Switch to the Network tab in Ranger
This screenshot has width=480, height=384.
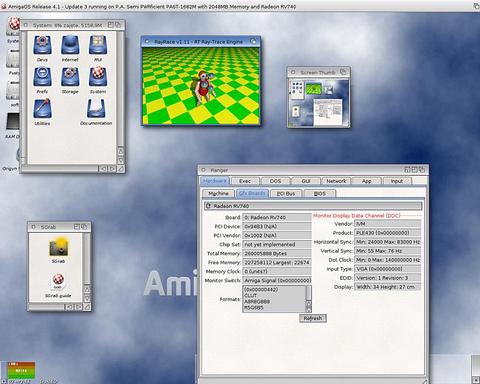(336, 181)
